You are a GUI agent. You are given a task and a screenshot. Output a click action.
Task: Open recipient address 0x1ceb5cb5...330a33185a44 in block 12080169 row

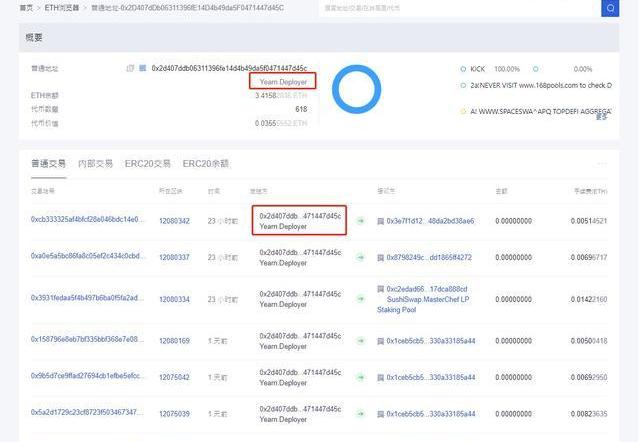click(430, 341)
